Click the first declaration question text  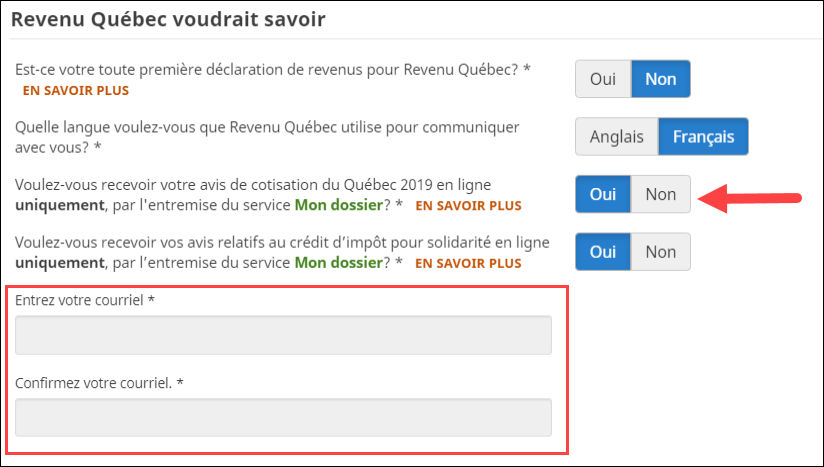click(270, 70)
